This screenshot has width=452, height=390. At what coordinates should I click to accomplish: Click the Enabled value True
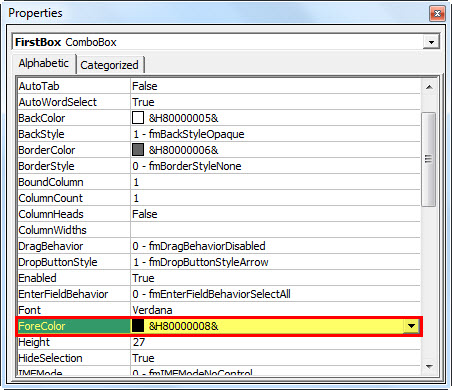[143, 278]
